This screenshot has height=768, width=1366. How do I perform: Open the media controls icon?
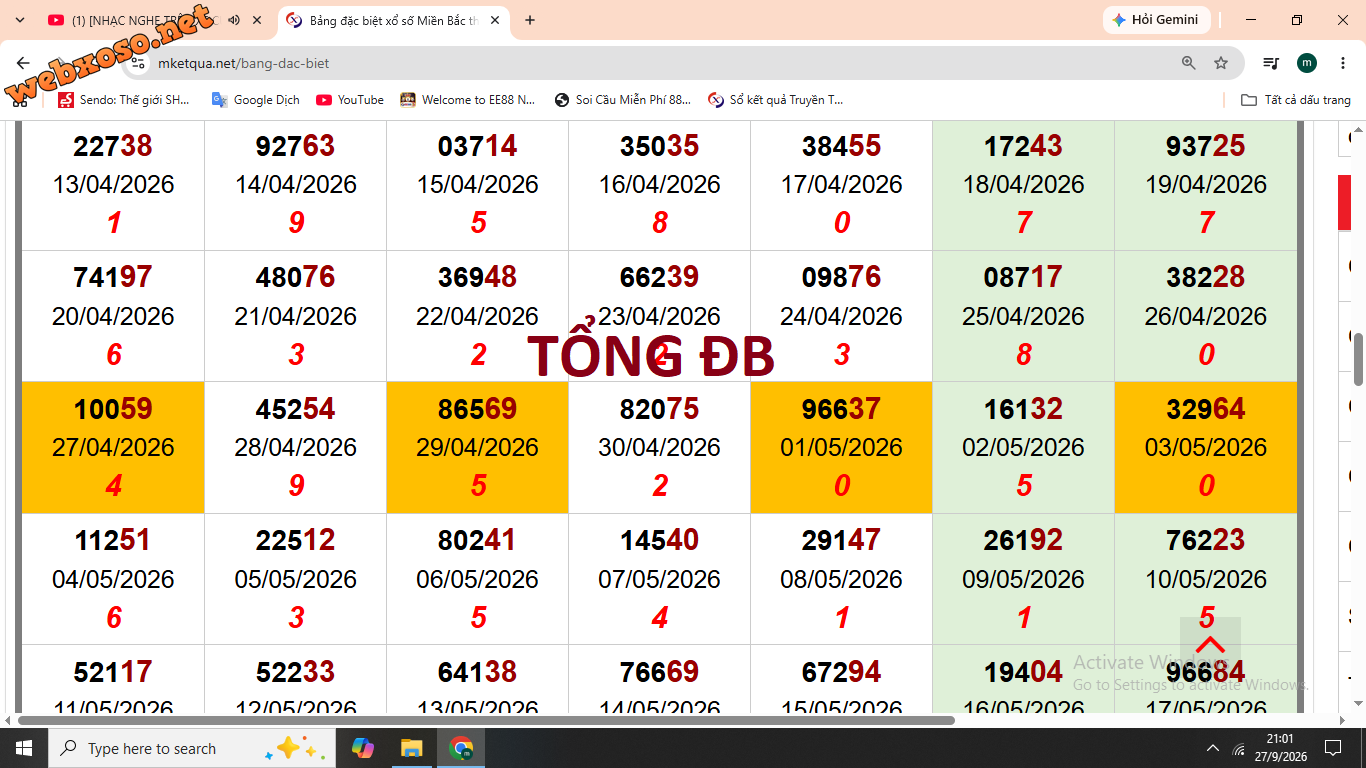(x=1271, y=63)
